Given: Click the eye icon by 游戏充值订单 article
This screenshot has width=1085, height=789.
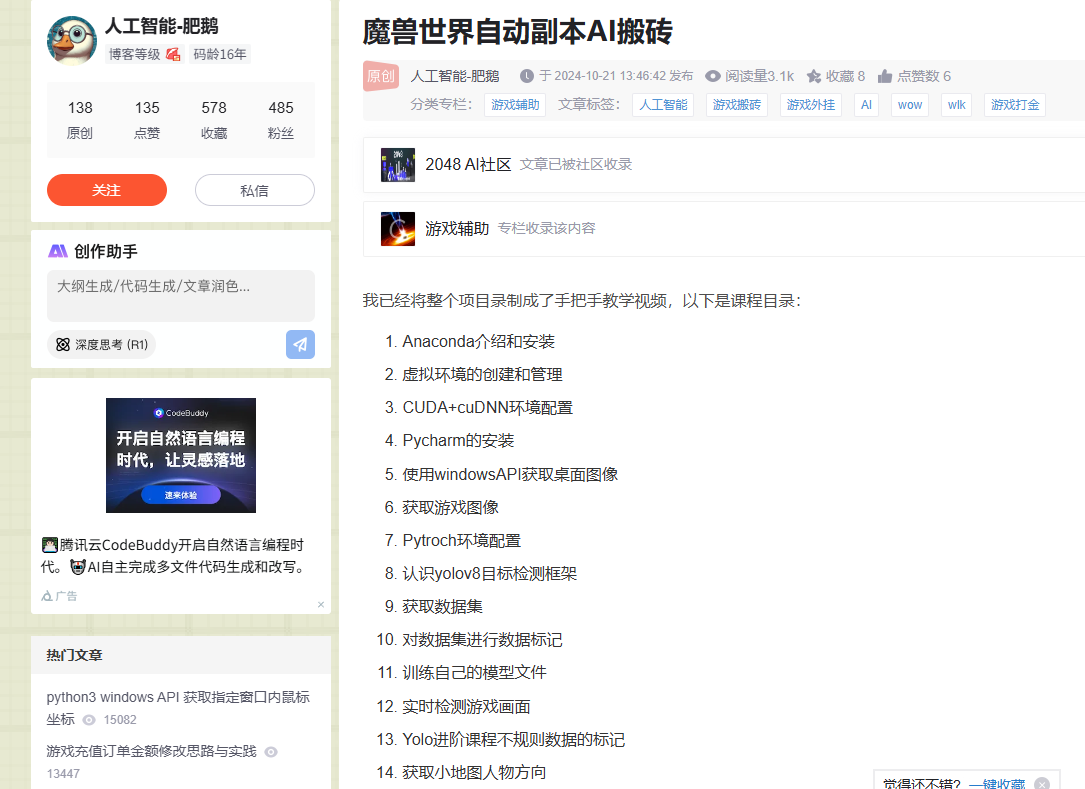Looking at the screenshot, I should (271, 752).
